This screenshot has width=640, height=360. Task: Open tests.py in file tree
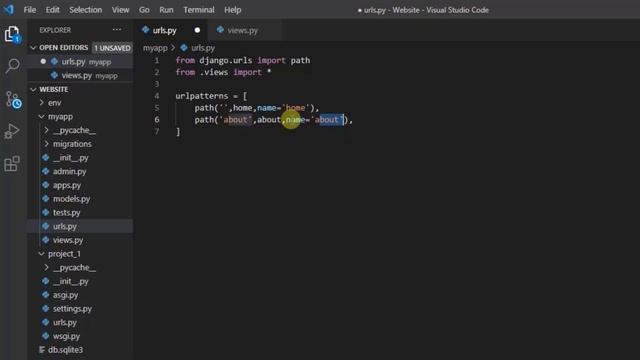(x=80, y=213)
